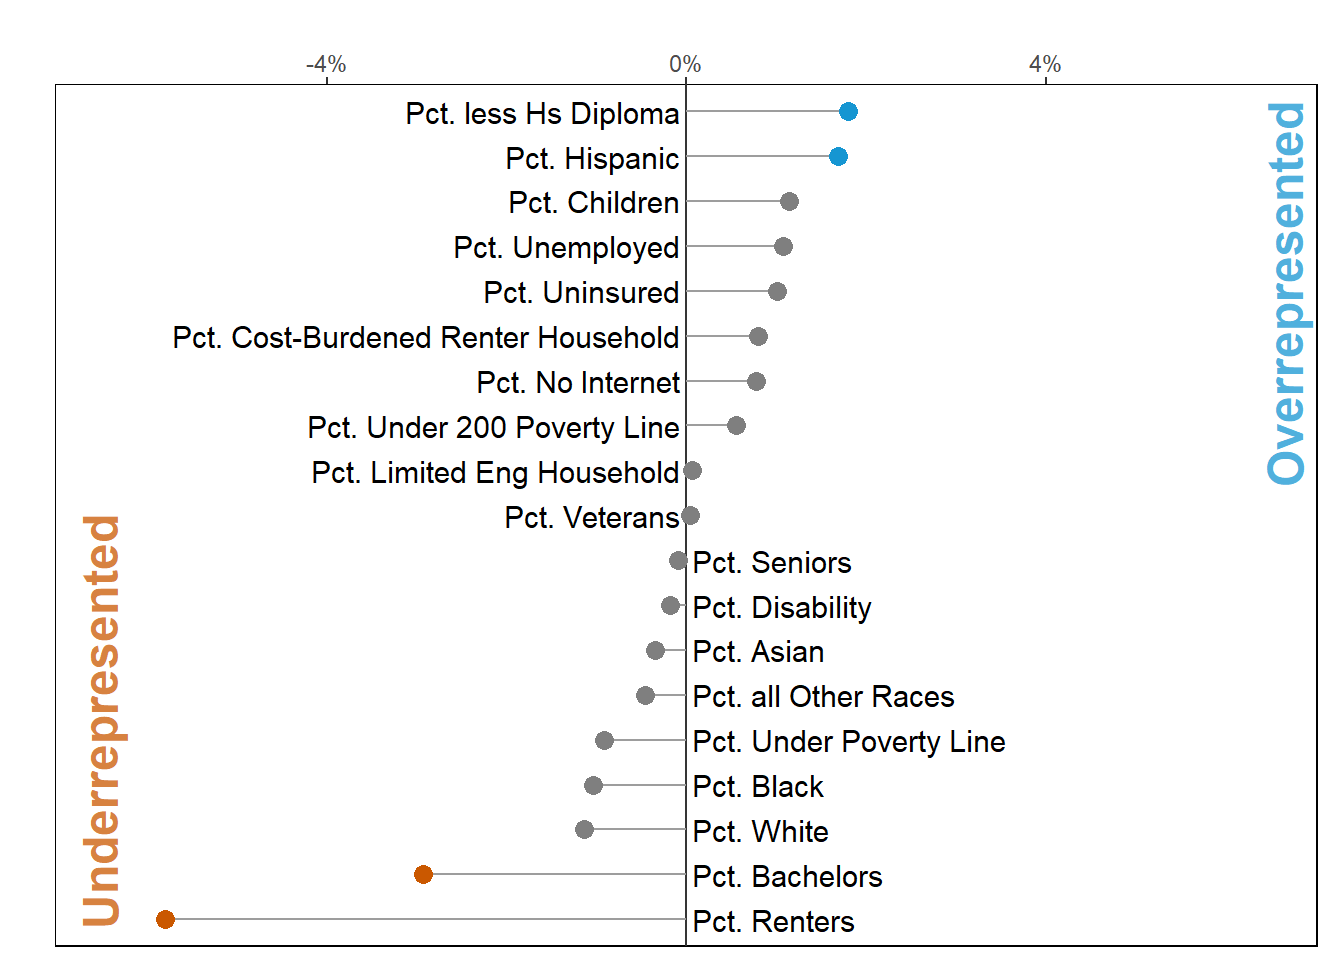Click the gray Pct. Children dot

point(789,202)
